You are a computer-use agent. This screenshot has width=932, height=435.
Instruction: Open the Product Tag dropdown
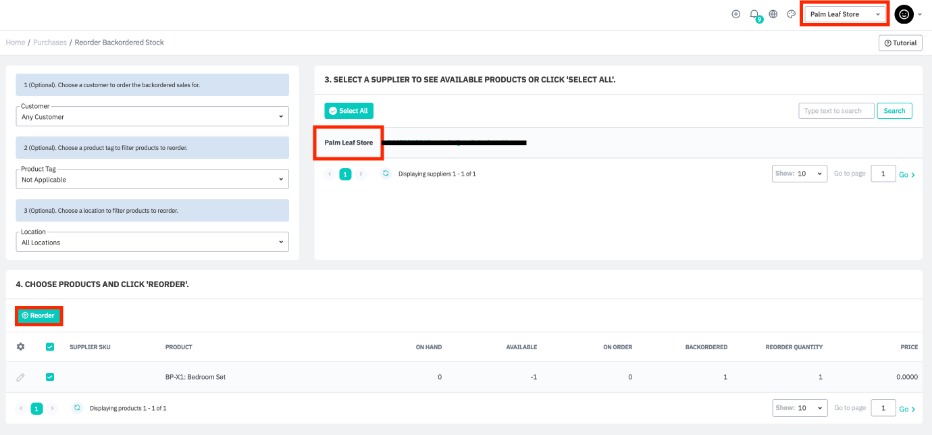point(152,179)
